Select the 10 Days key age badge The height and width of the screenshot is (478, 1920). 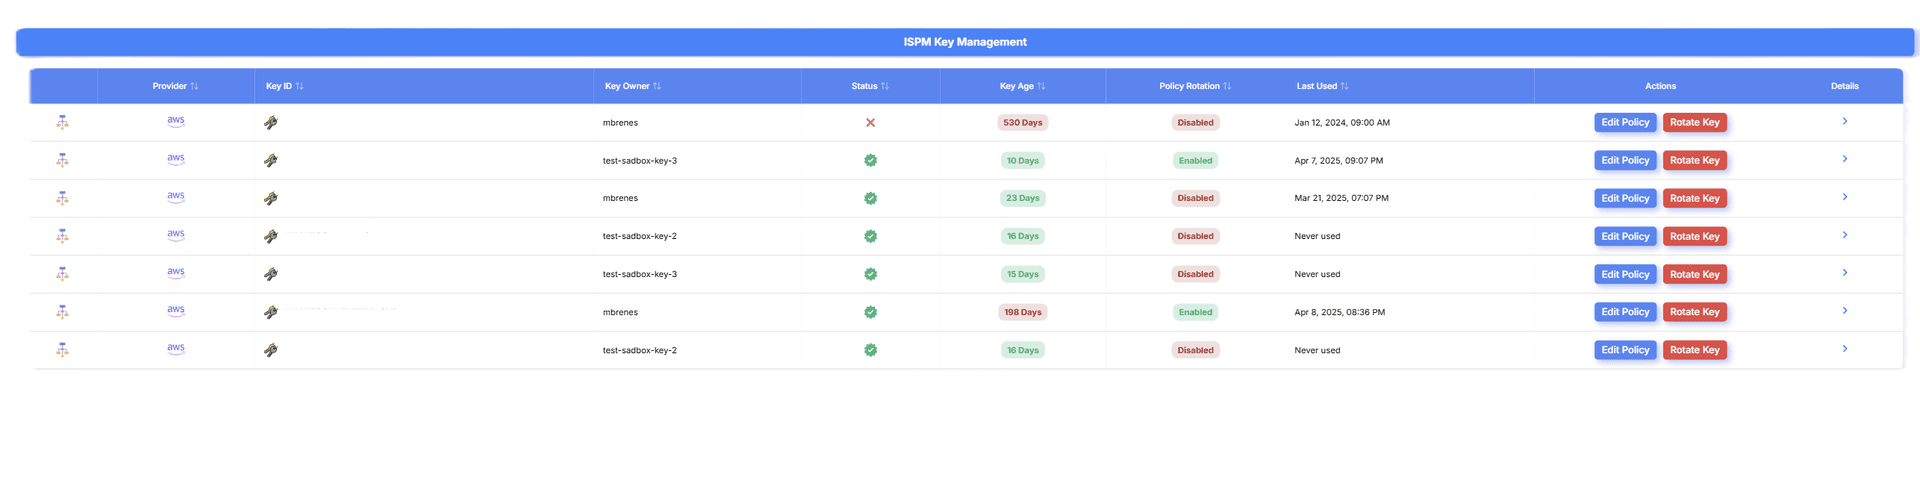pyautogui.click(x=1022, y=160)
